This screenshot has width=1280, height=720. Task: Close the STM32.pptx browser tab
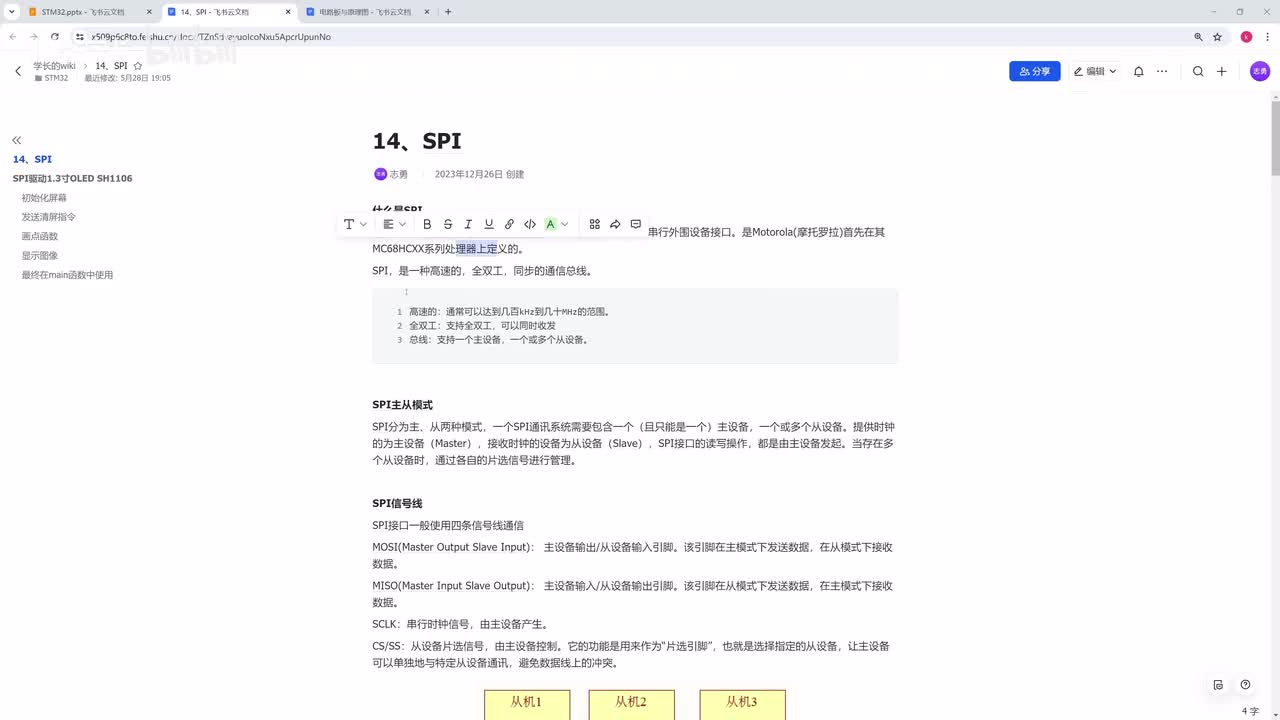click(149, 12)
